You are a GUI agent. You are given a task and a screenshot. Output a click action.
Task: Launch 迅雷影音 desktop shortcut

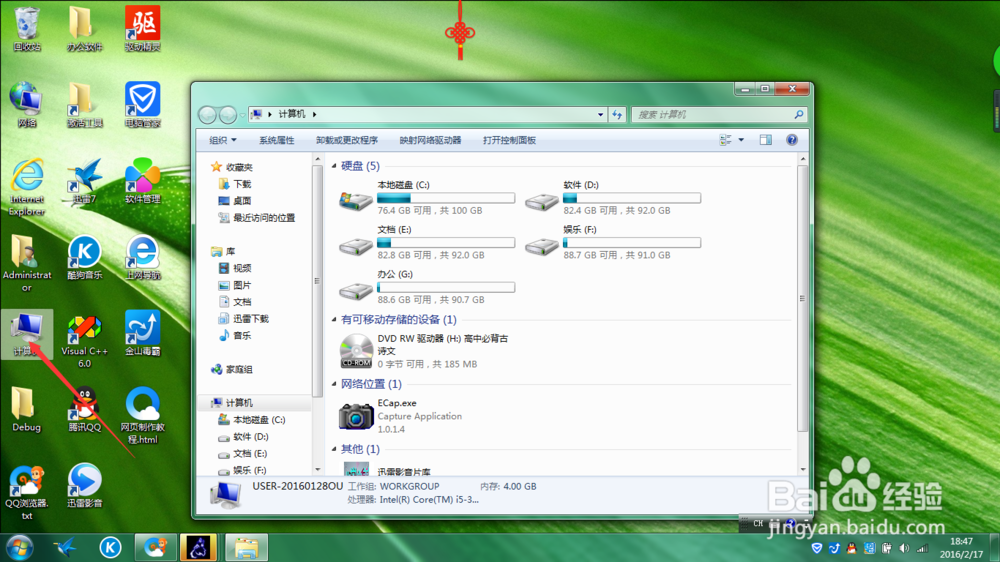tap(84, 485)
